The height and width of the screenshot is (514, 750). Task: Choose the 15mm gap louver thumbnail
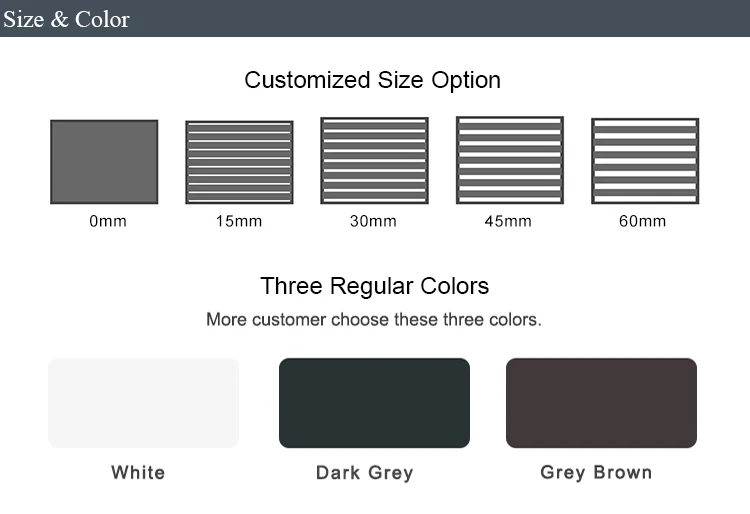(x=239, y=163)
